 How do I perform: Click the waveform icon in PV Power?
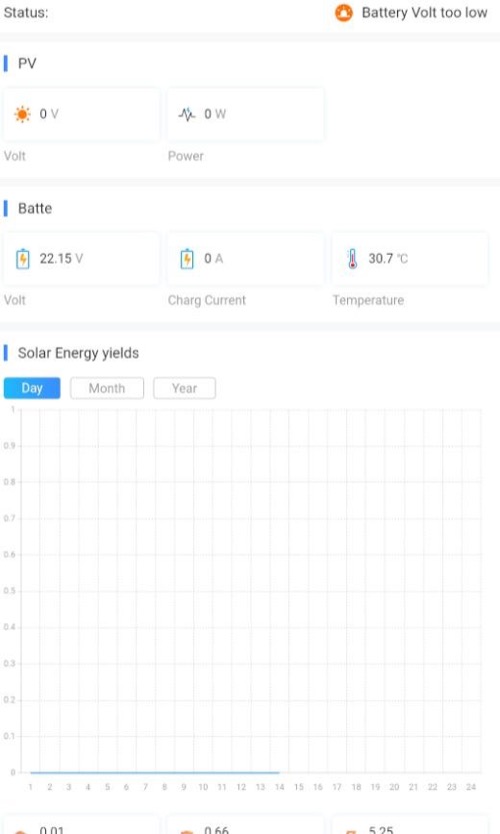tap(187, 114)
